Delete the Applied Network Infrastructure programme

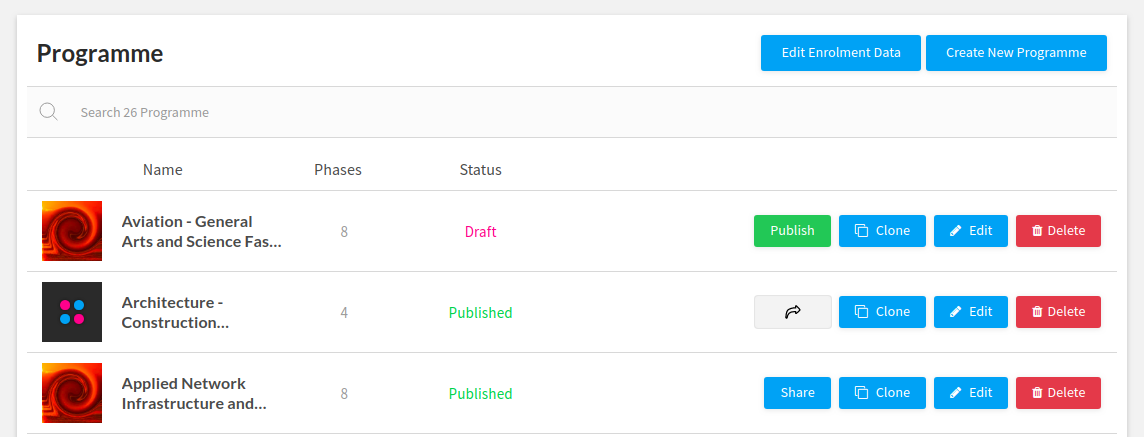tap(1058, 393)
